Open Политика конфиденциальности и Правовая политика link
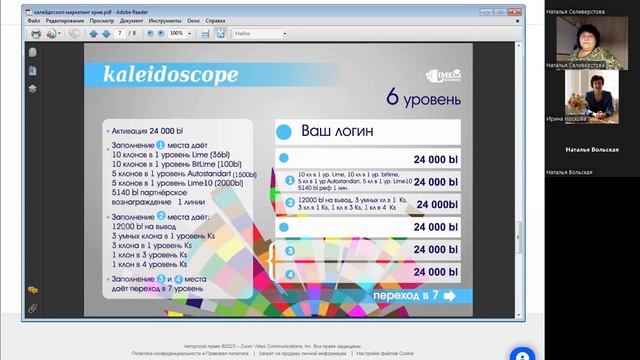This screenshot has width=640, height=360. click(190, 353)
